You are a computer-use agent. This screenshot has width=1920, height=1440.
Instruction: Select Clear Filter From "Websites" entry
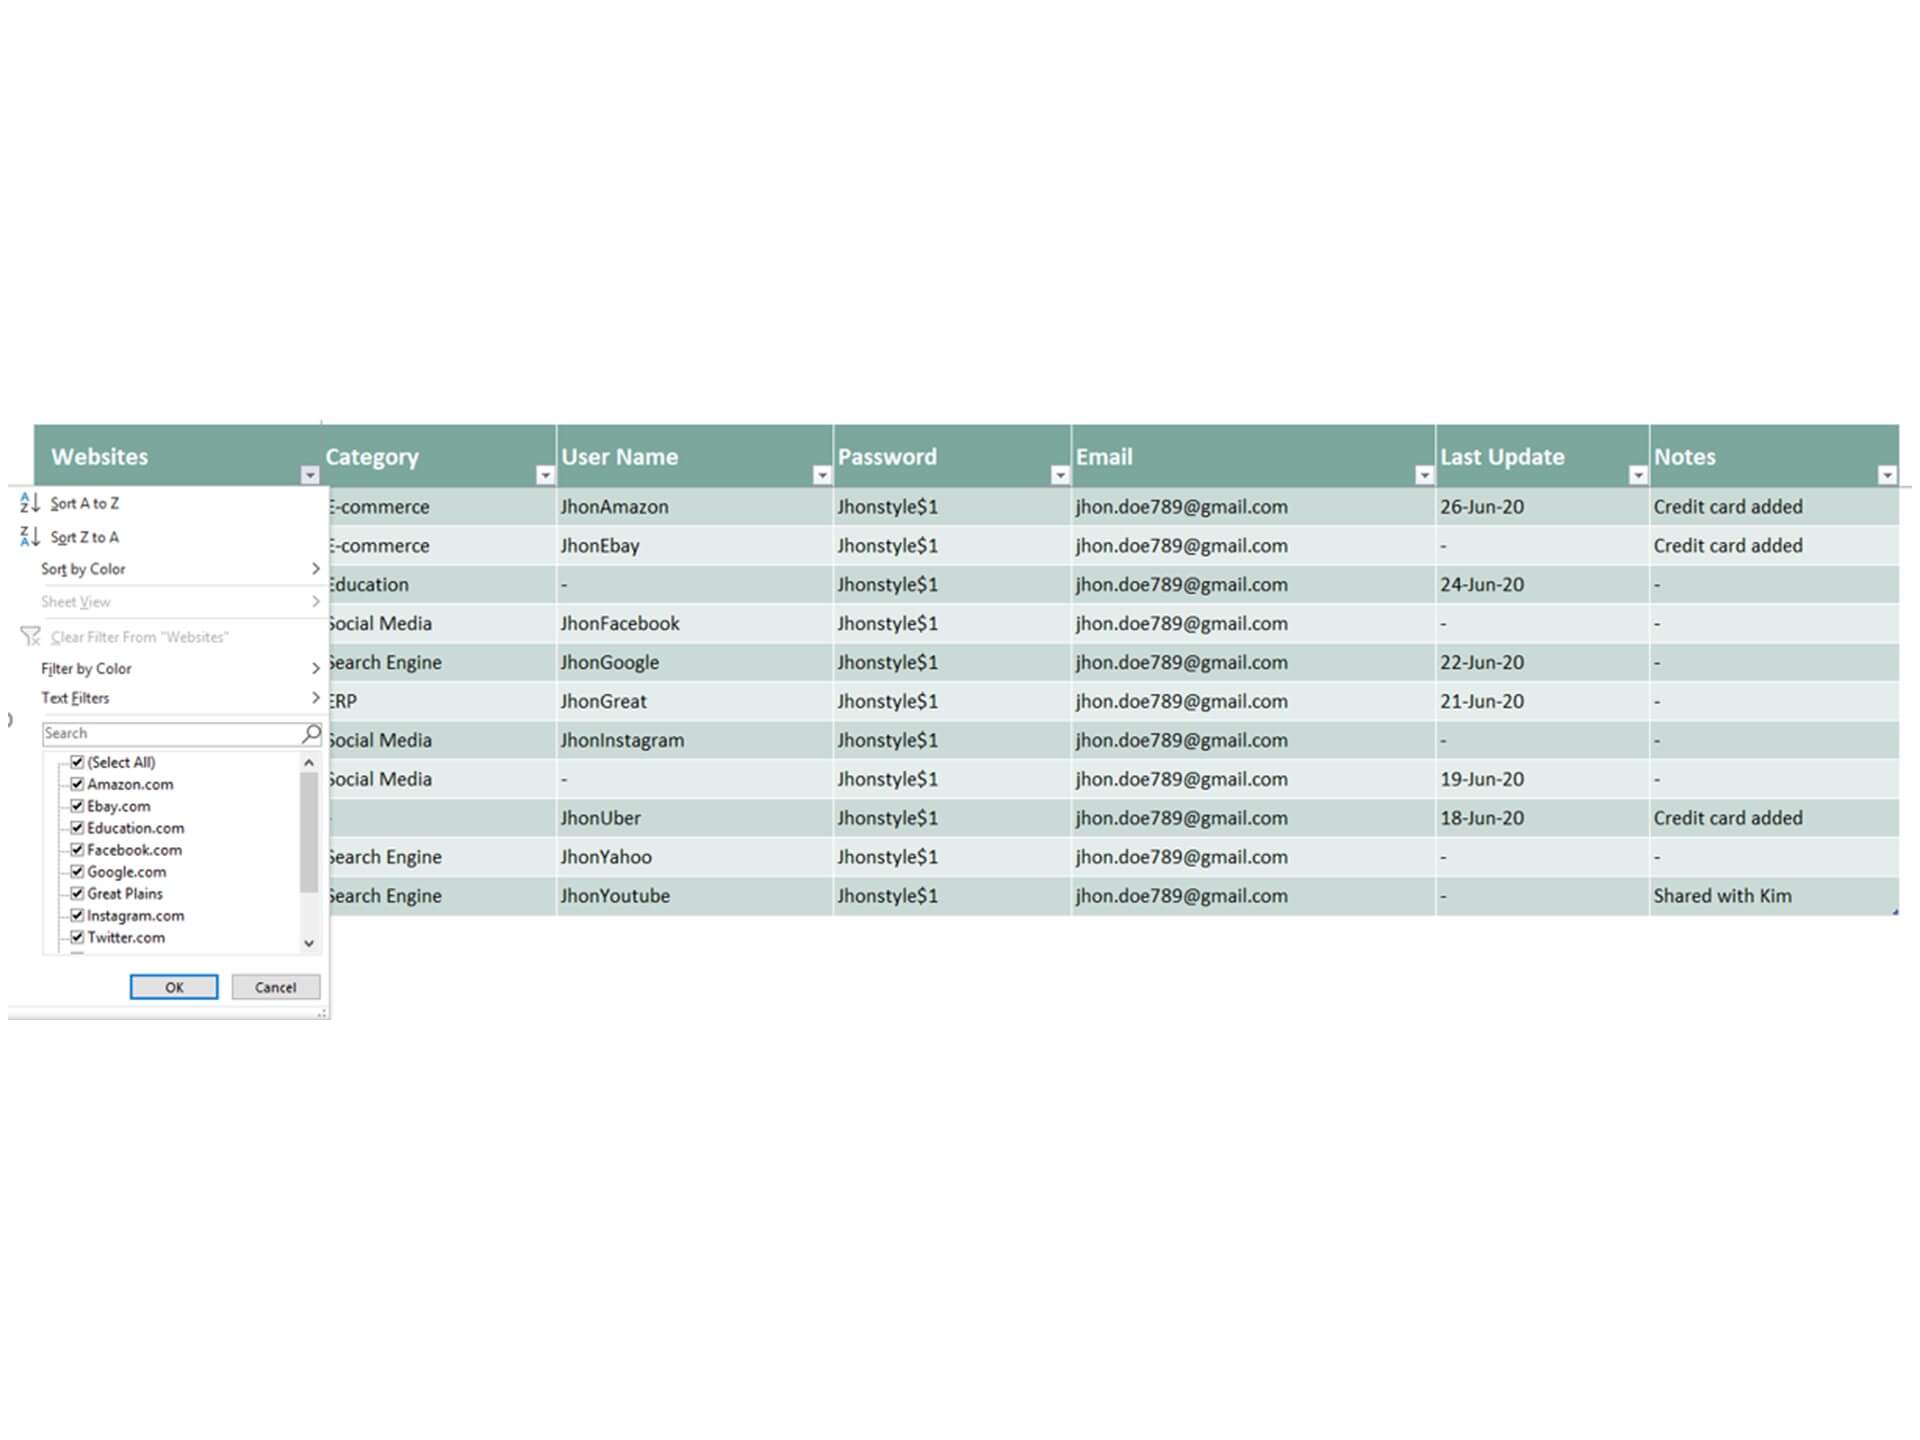click(168, 637)
